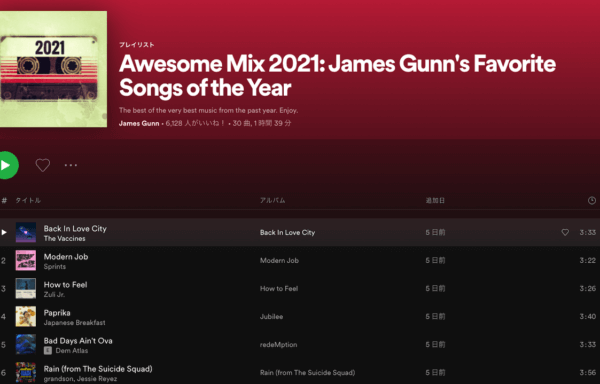
Task: Open the three-dot more options menu
Action: click(71, 165)
